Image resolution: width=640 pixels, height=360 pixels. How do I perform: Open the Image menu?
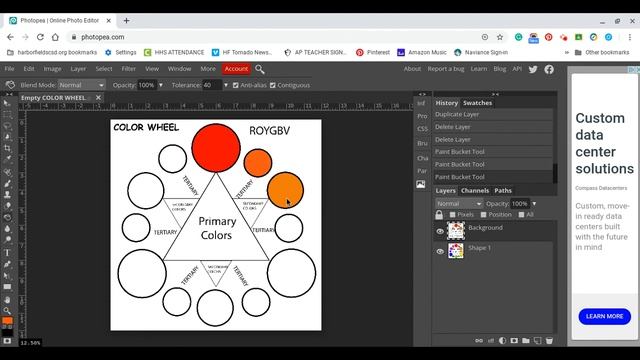[x=52, y=69]
